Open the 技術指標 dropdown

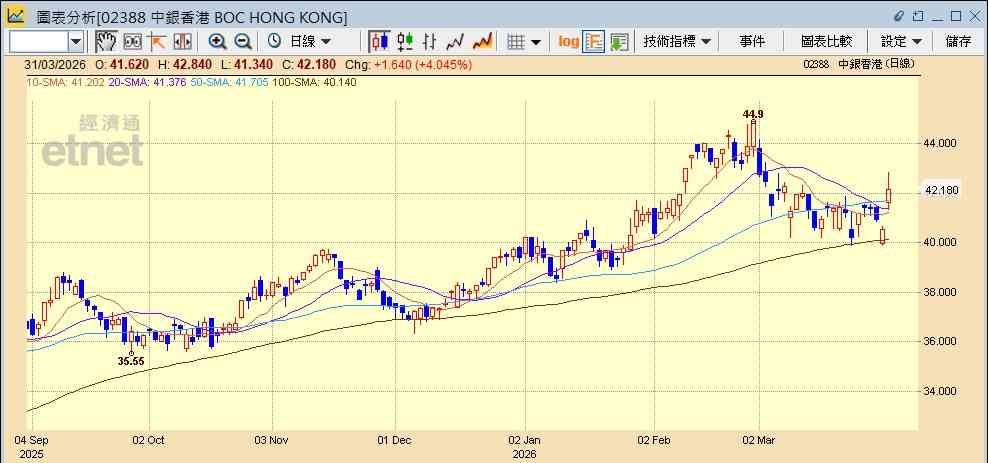point(677,42)
